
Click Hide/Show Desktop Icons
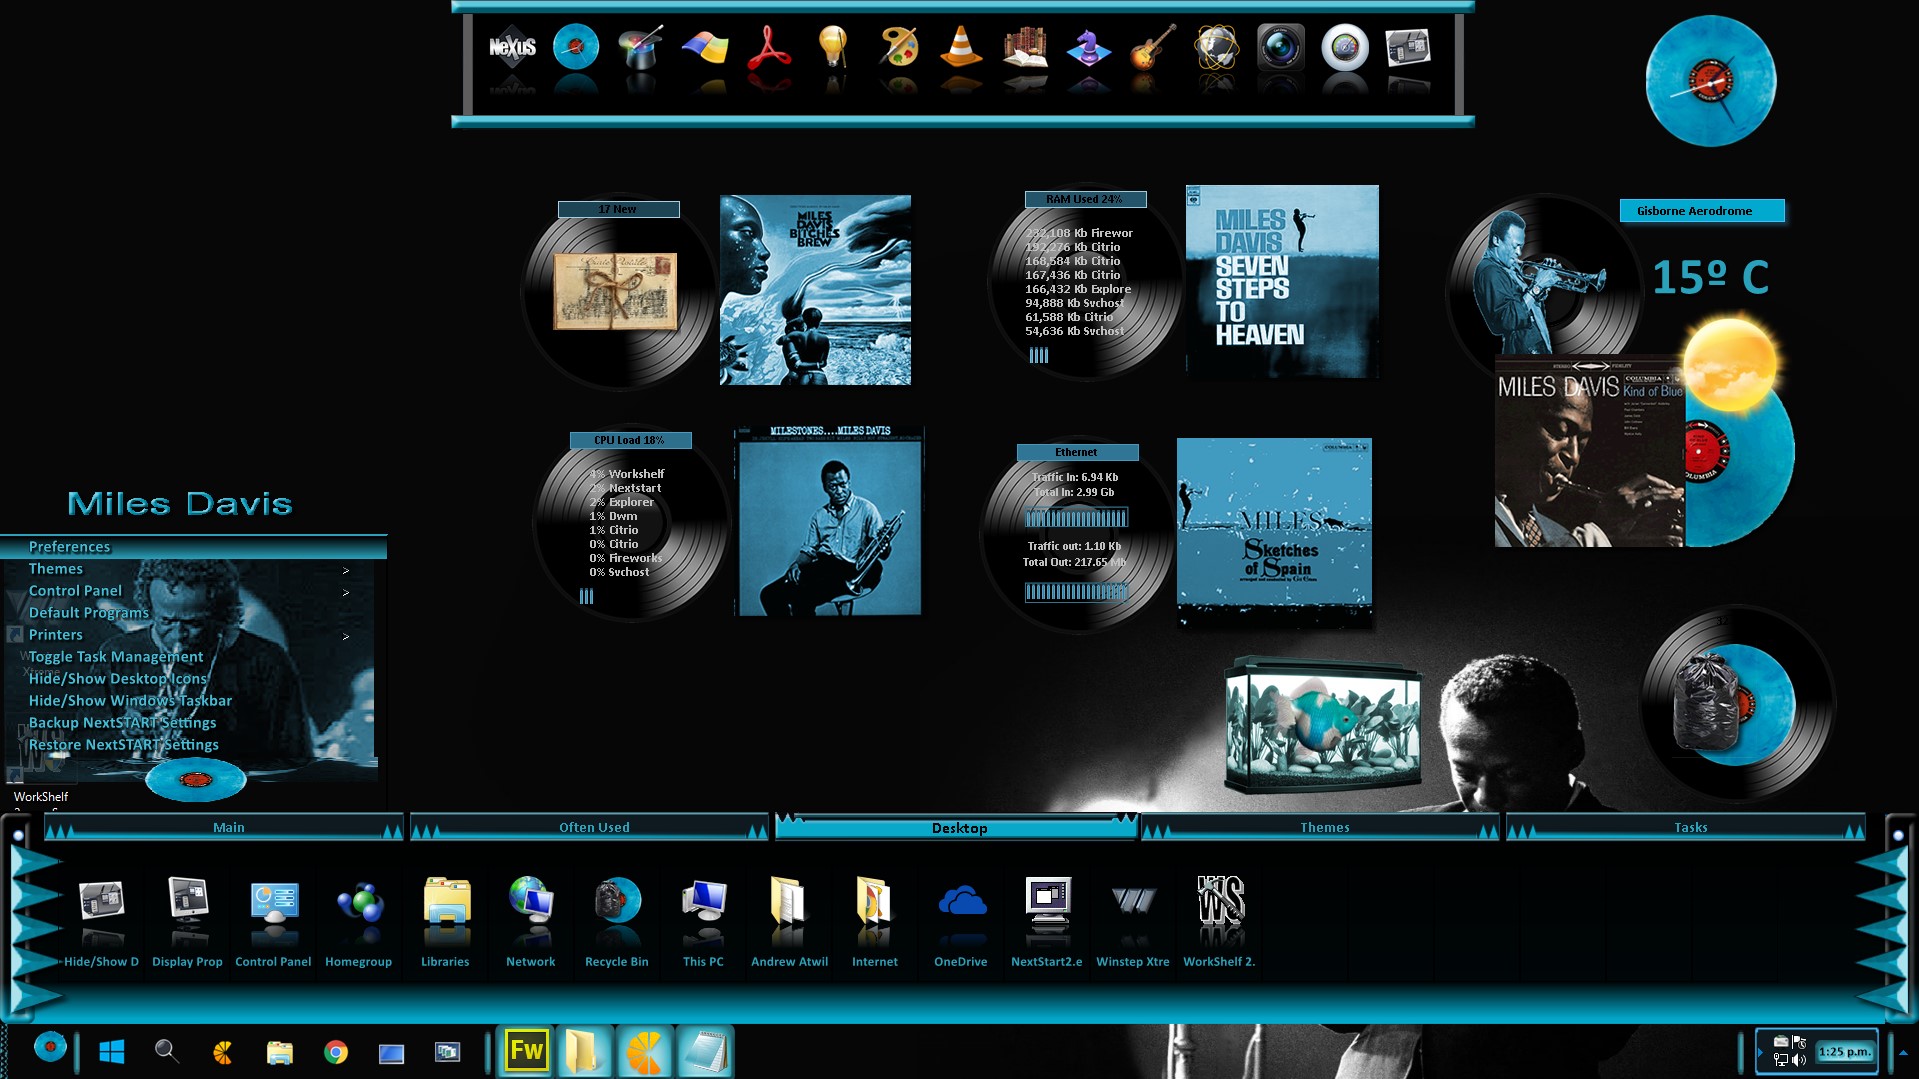118,679
